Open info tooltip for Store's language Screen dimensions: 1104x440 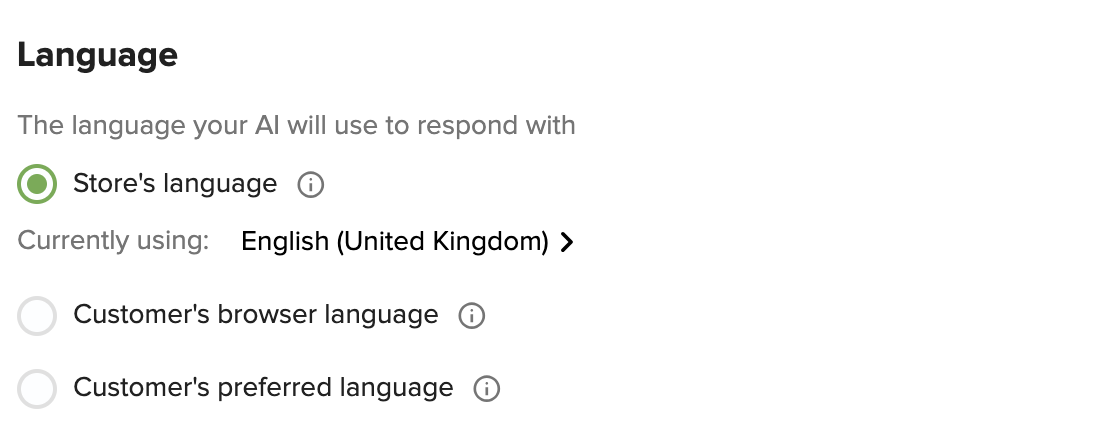[310, 184]
